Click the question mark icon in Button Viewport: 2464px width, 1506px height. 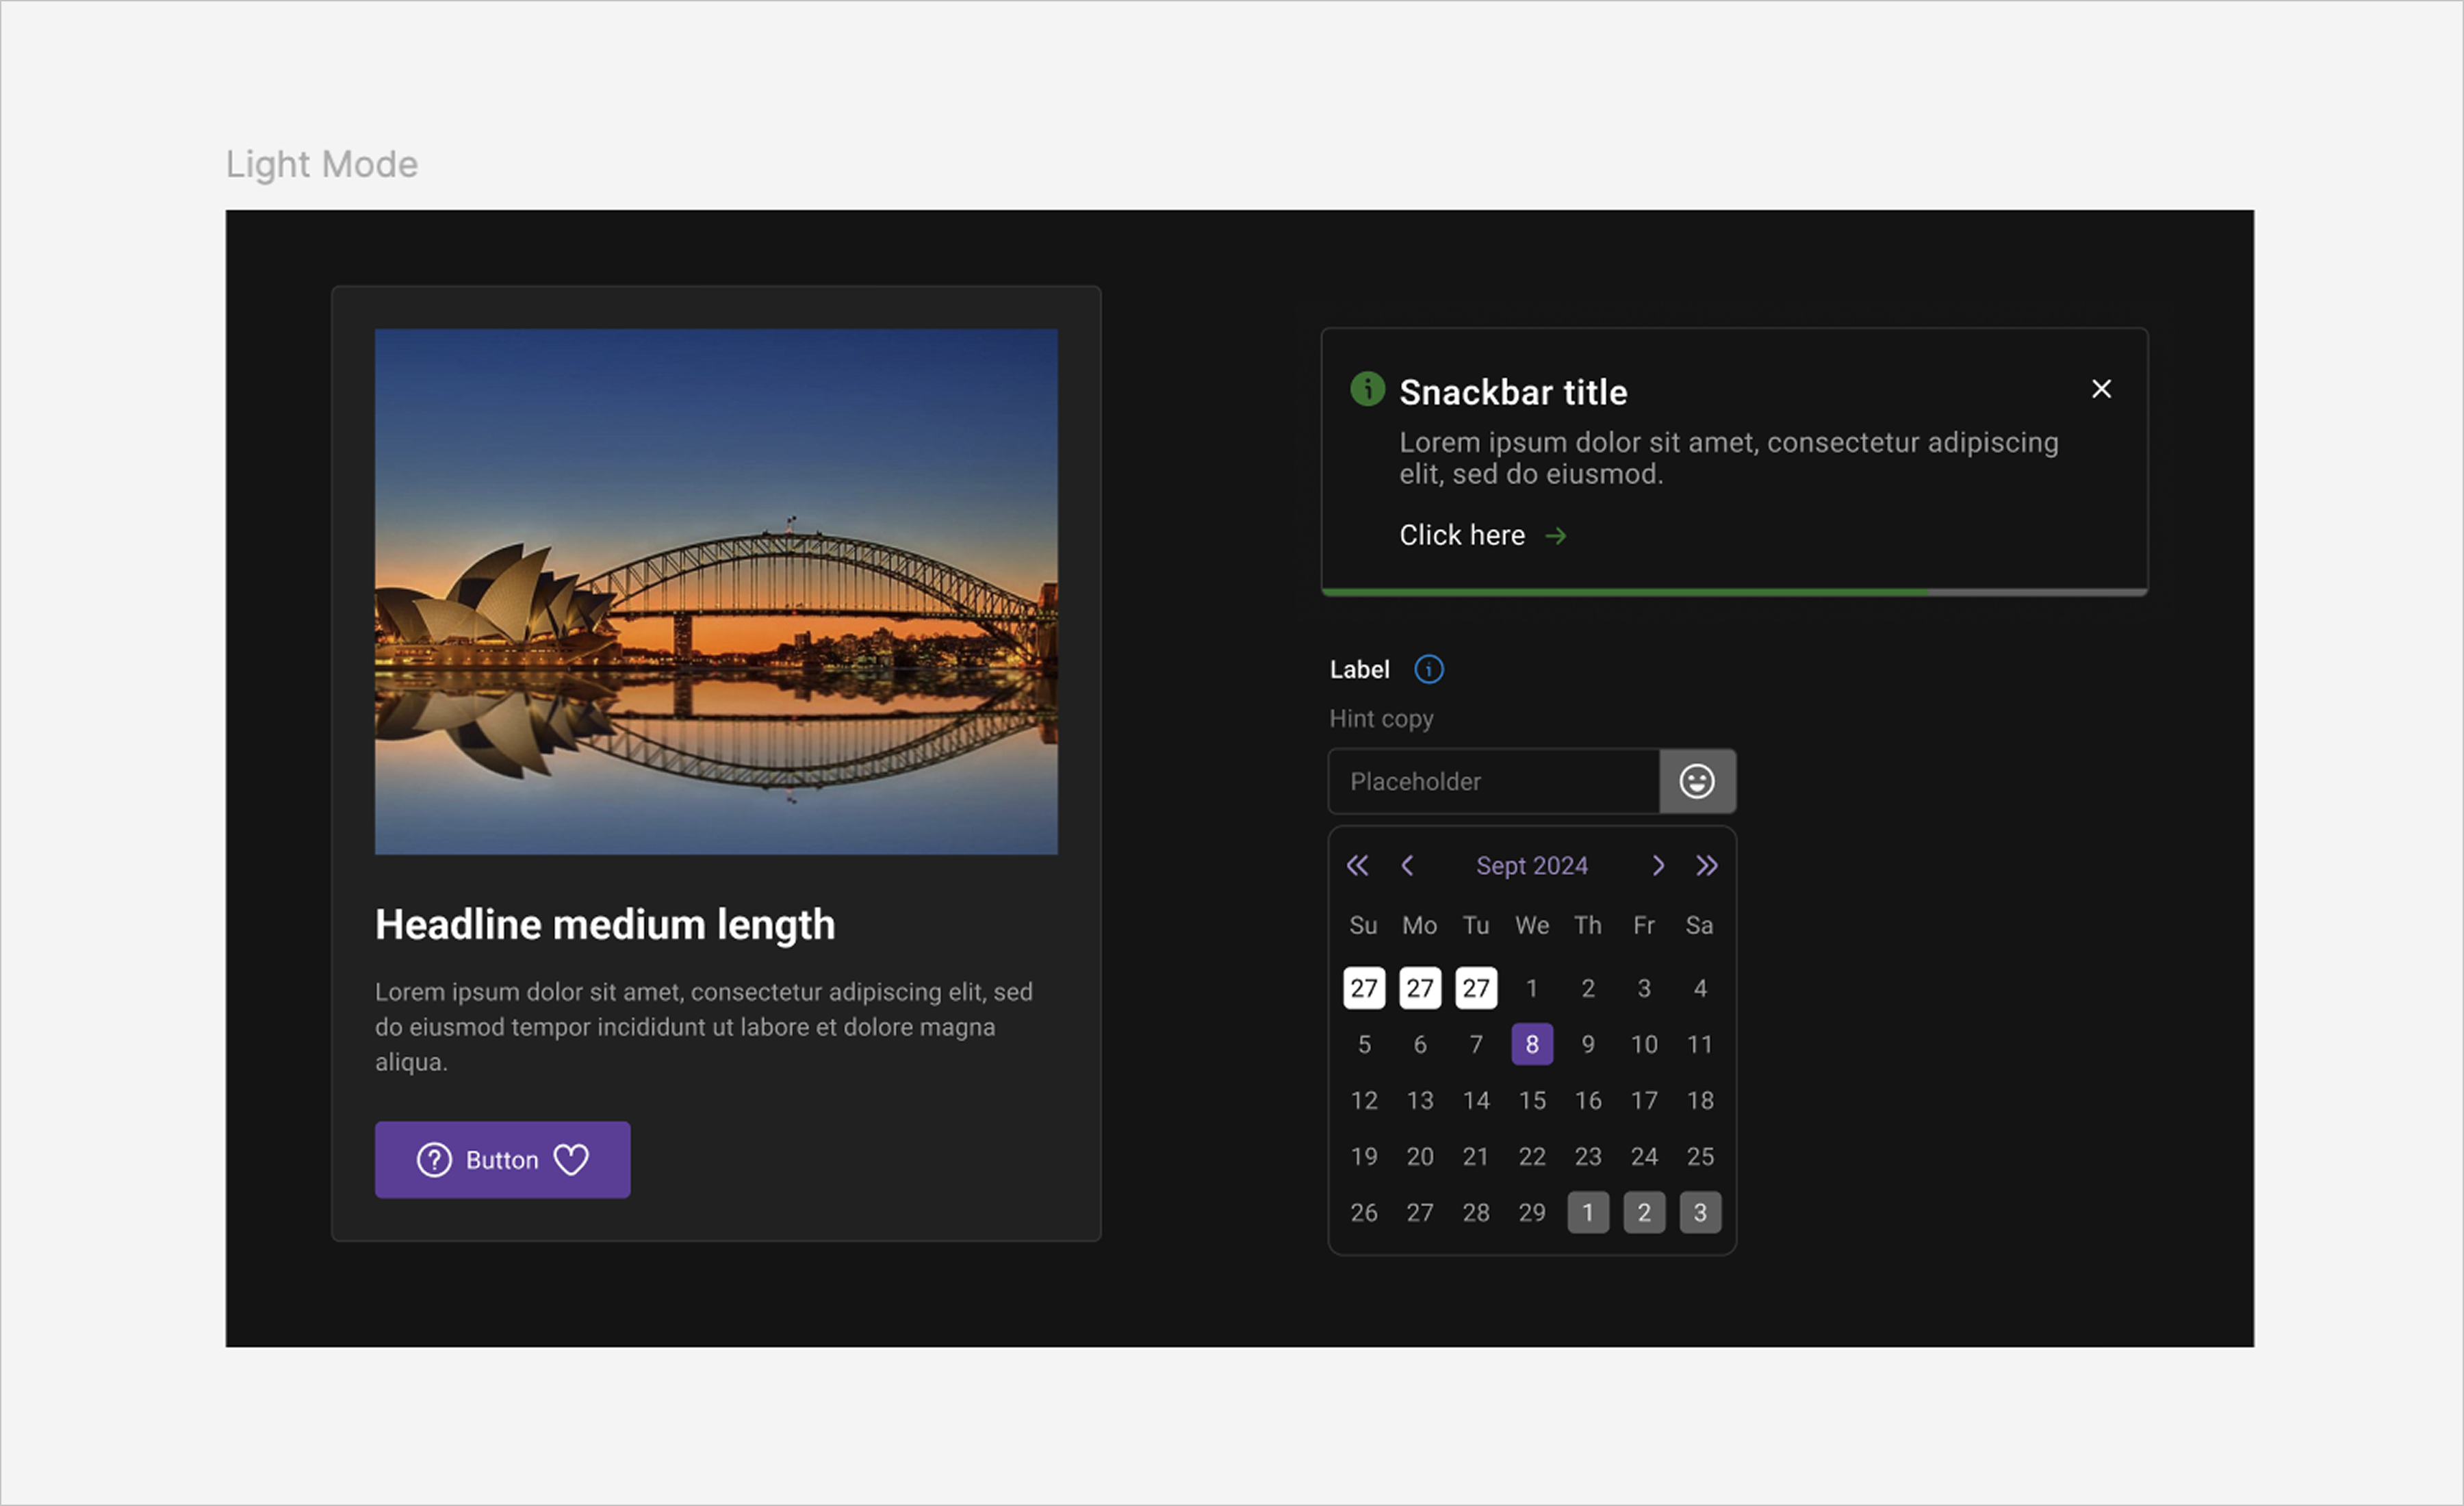tap(434, 1160)
